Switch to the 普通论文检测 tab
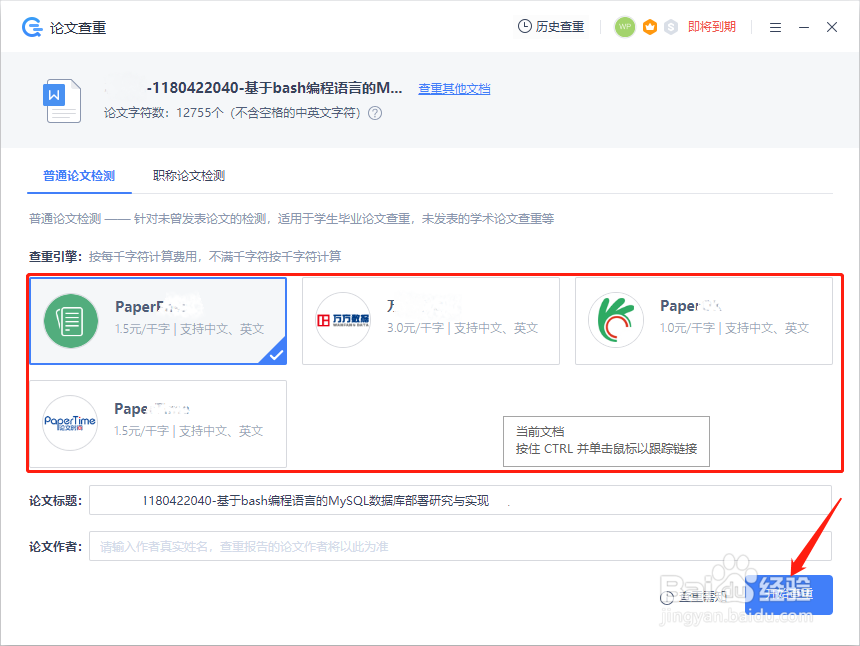 coord(79,175)
